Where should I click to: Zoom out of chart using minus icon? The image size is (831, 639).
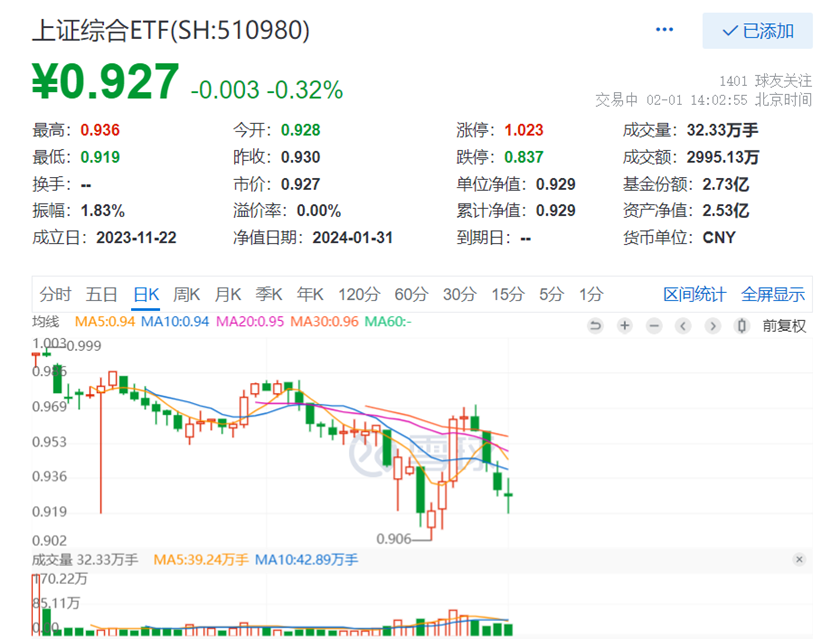click(x=654, y=326)
